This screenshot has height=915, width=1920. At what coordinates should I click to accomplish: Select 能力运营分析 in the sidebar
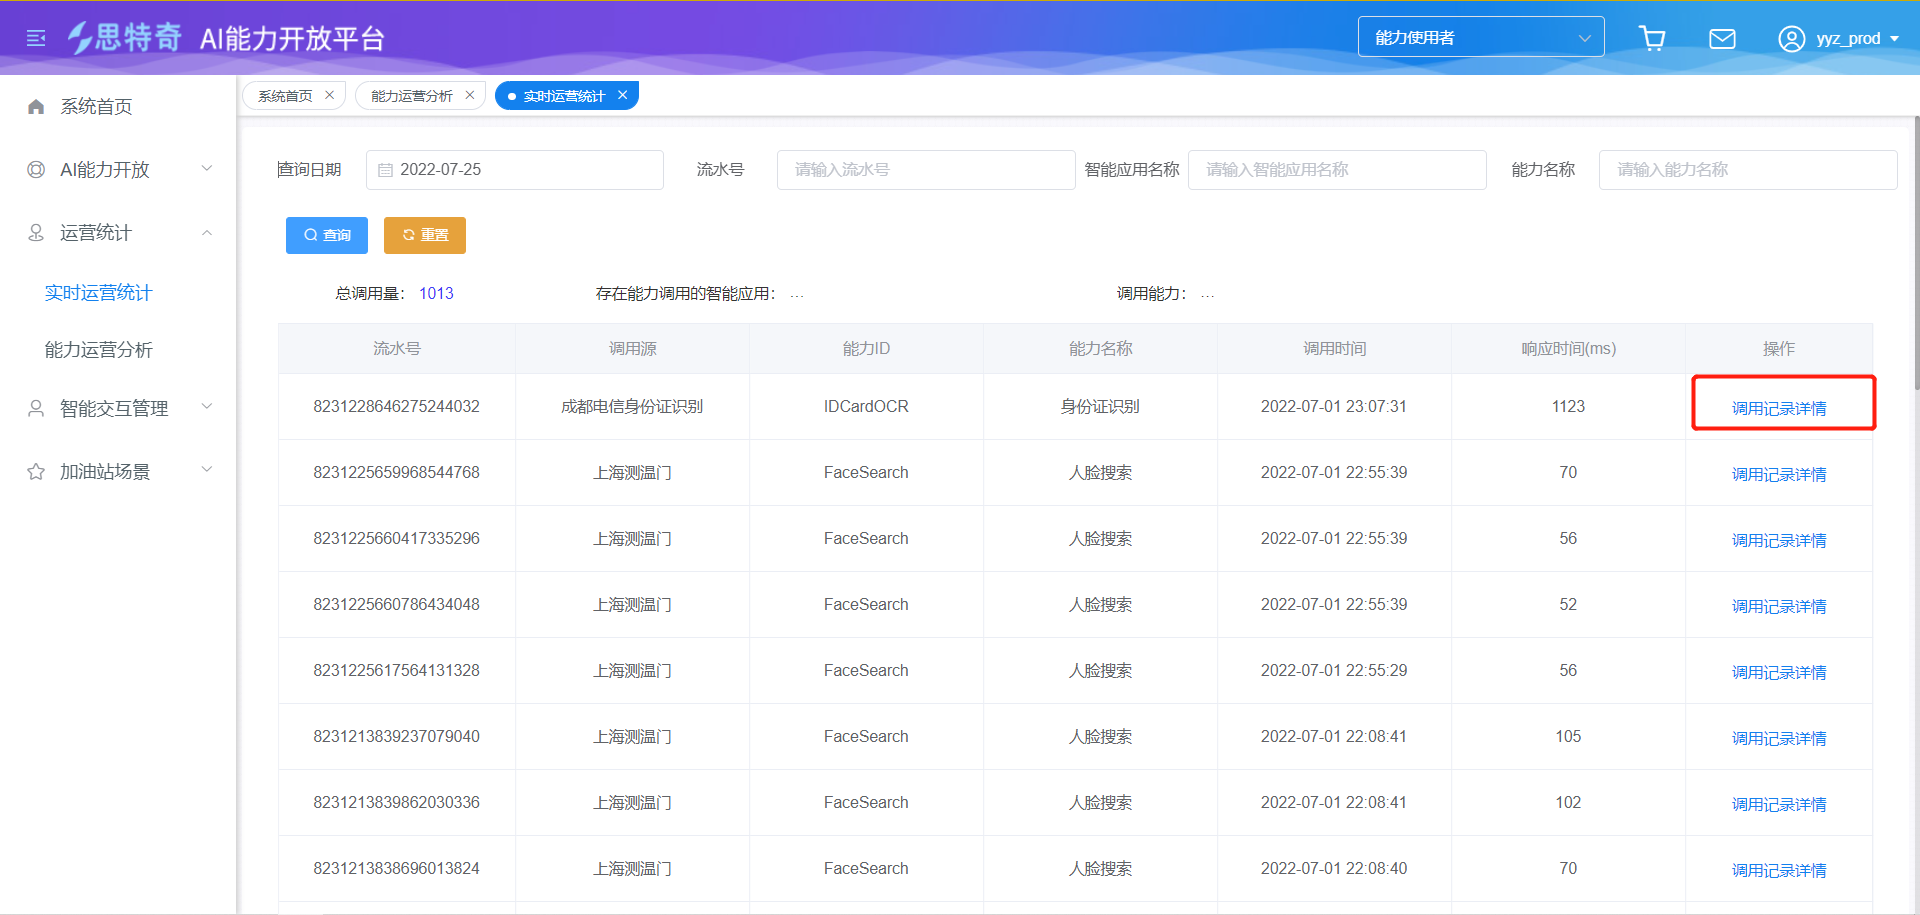pyautogui.click(x=98, y=349)
